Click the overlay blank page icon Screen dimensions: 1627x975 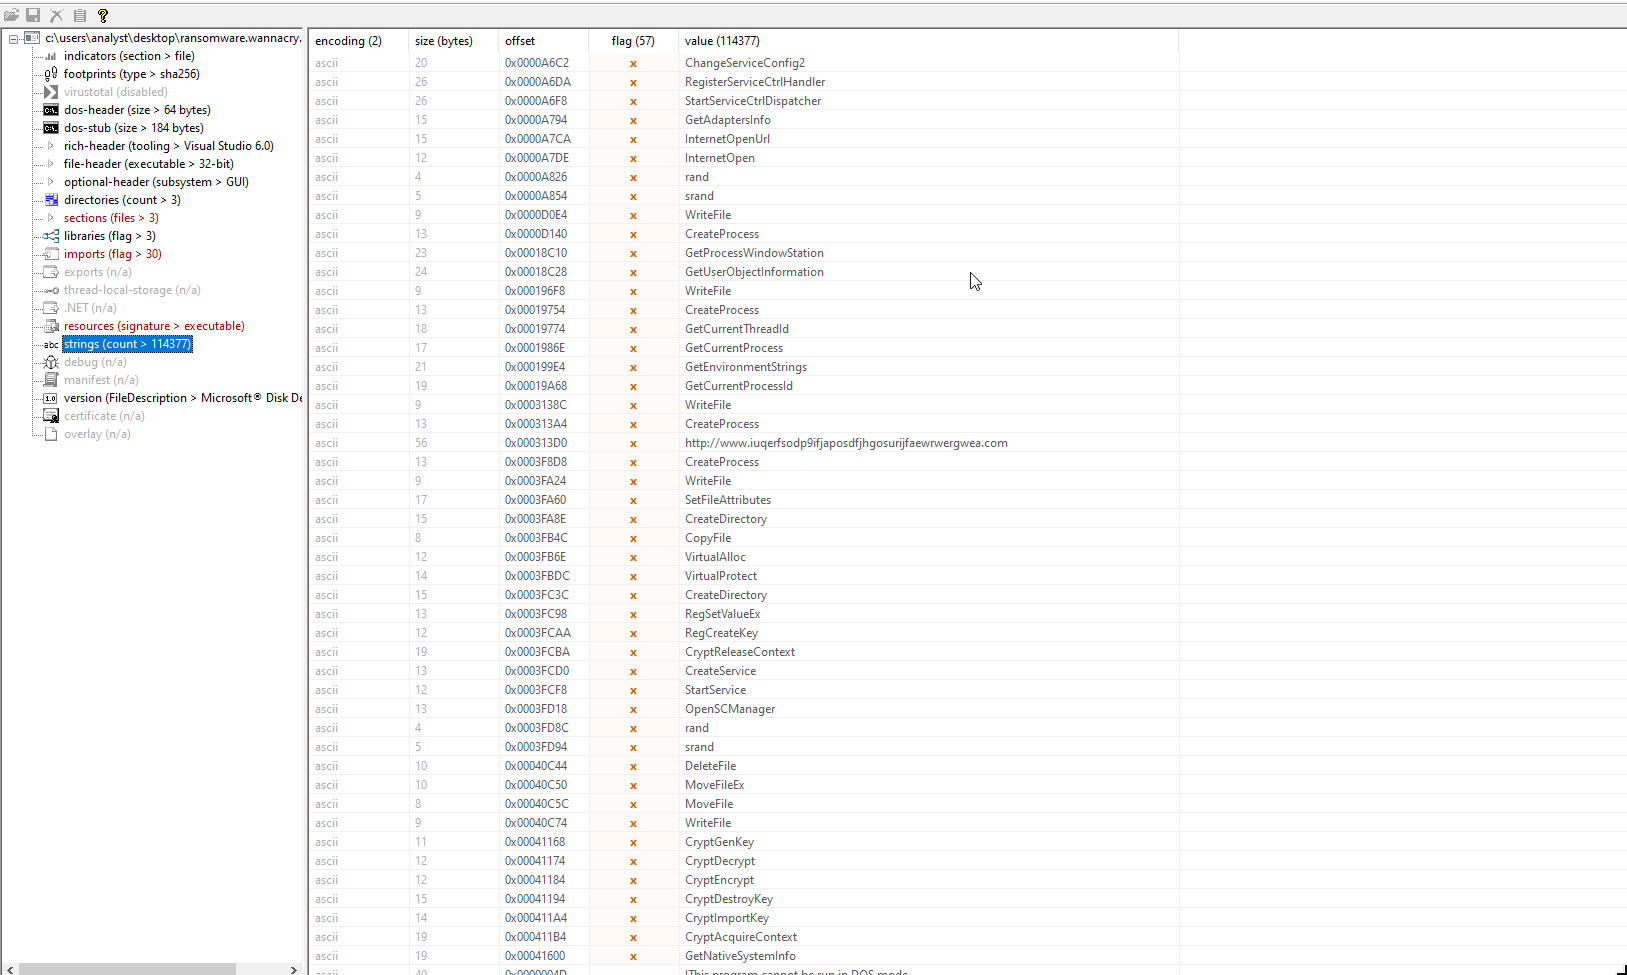point(51,434)
